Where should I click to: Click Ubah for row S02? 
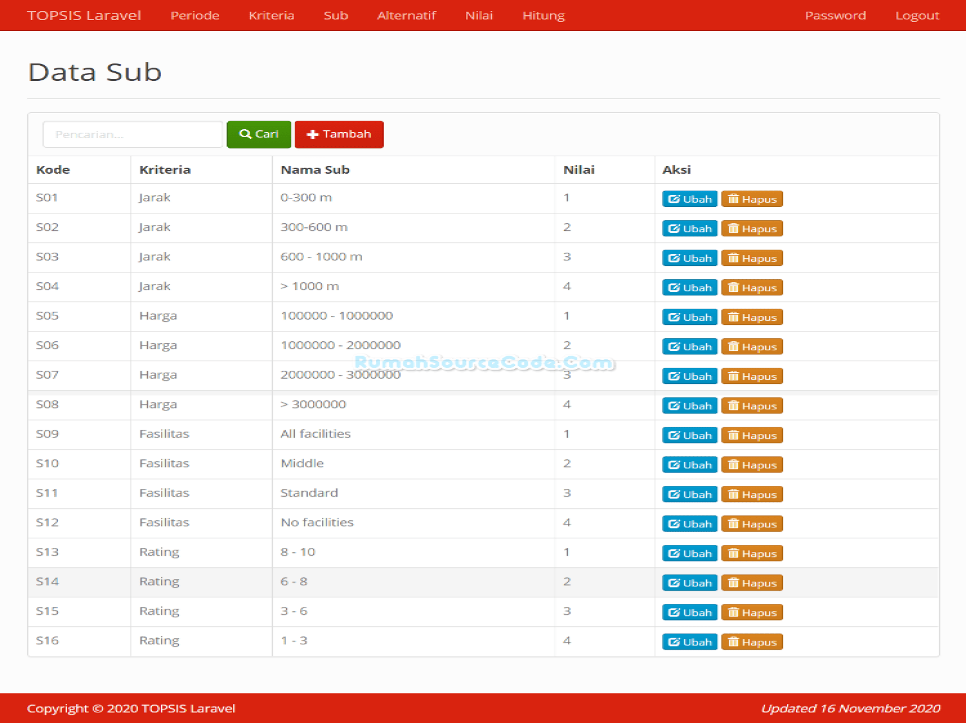coord(689,228)
